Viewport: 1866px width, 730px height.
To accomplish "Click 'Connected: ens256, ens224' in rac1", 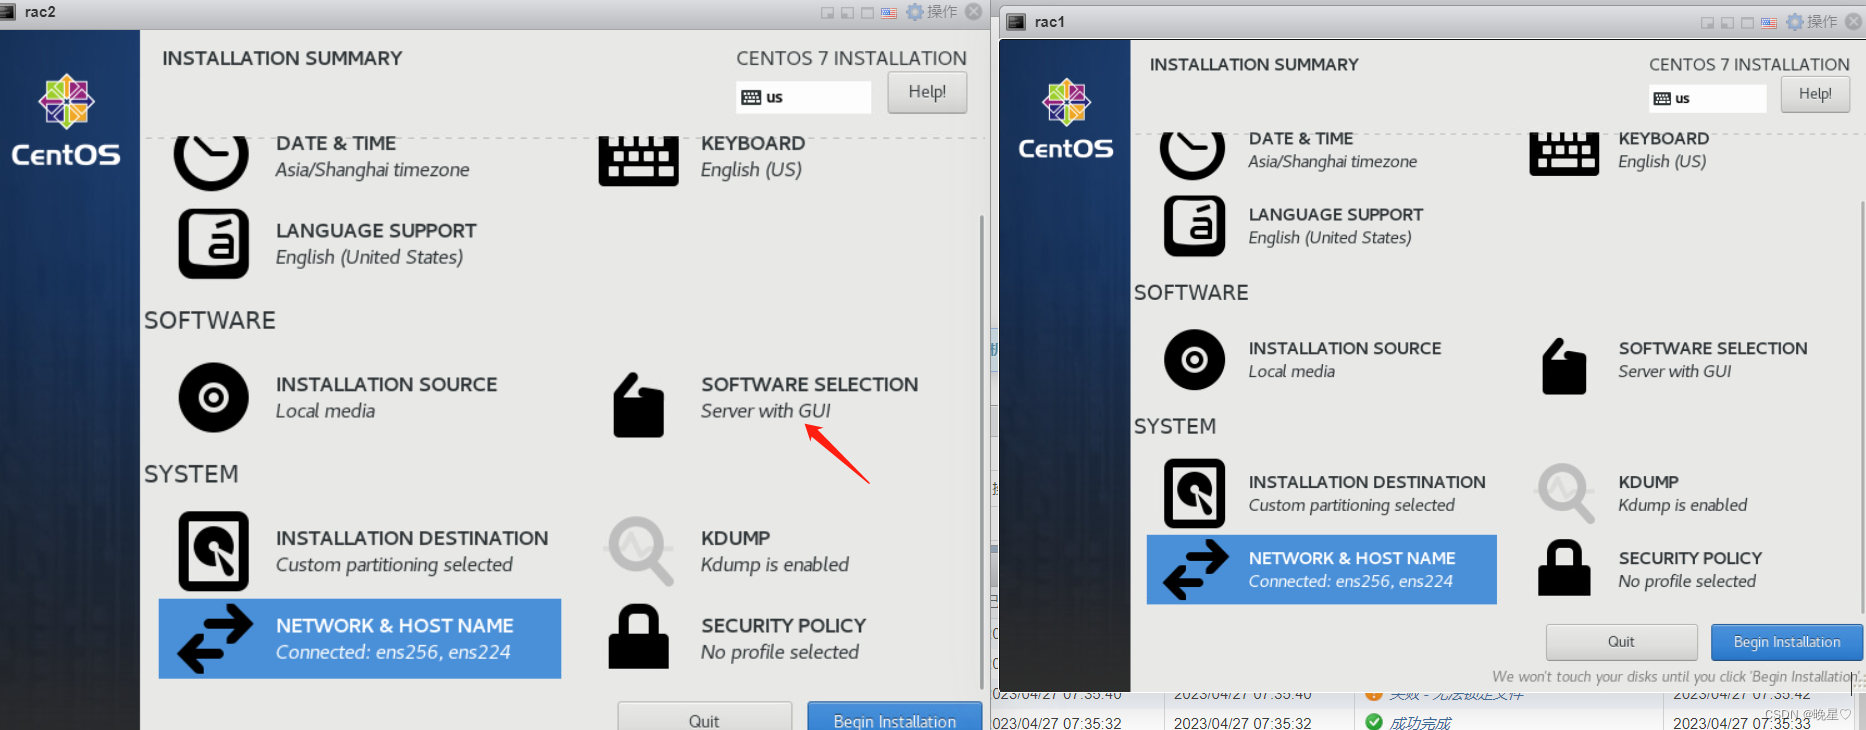I will [1350, 582].
